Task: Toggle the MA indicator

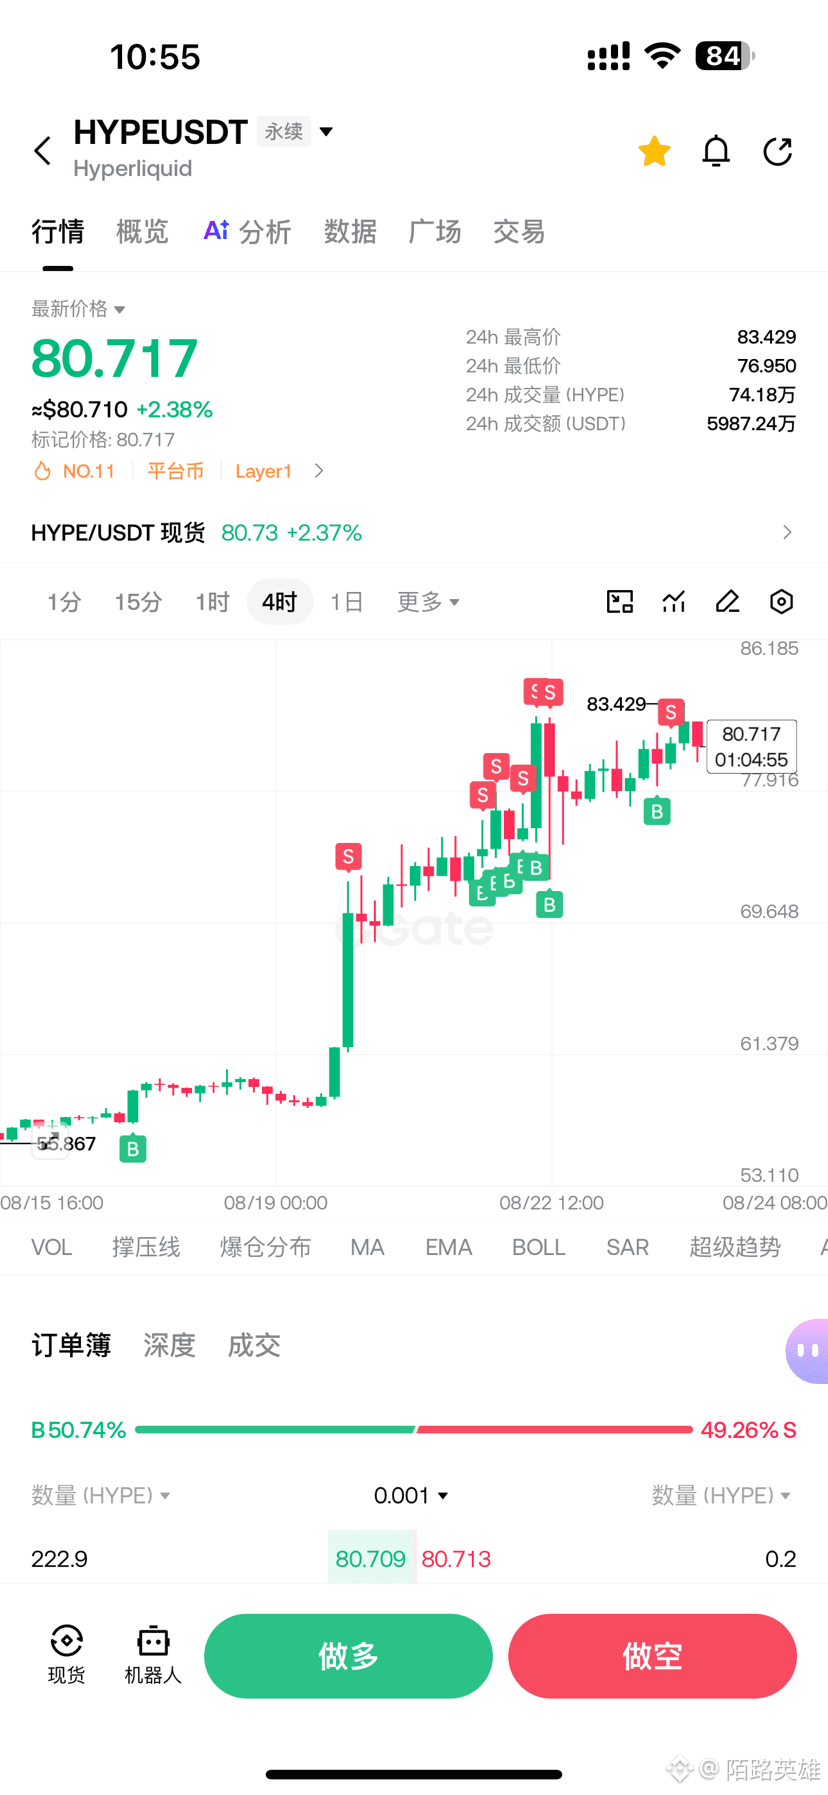Action: click(367, 1247)
